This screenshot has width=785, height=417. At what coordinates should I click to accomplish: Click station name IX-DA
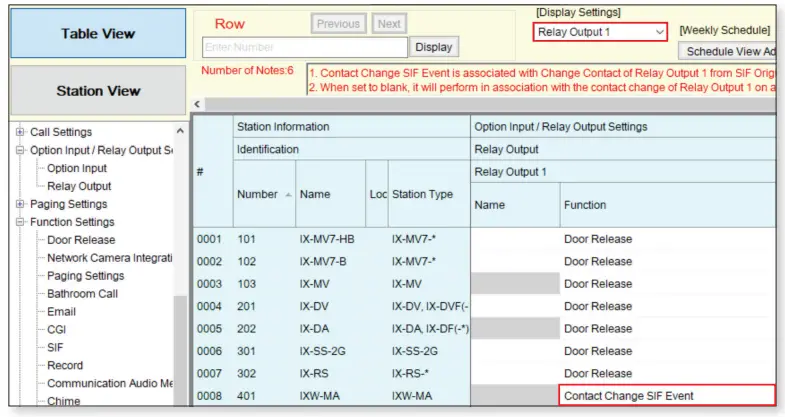pyautogui.click(x=314, y=329)
